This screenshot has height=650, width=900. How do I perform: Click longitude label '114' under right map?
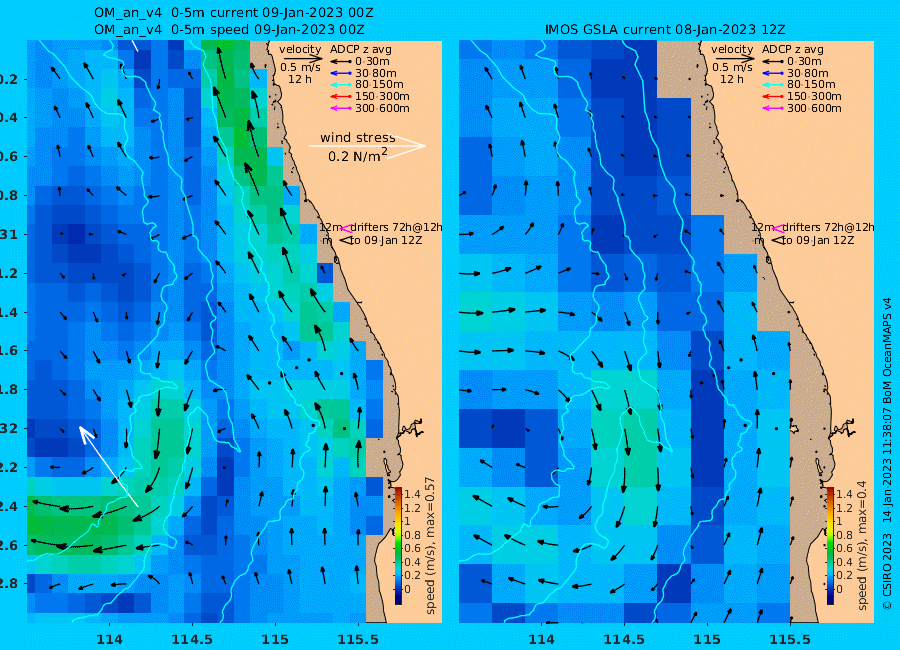click(x=541, y=639)
